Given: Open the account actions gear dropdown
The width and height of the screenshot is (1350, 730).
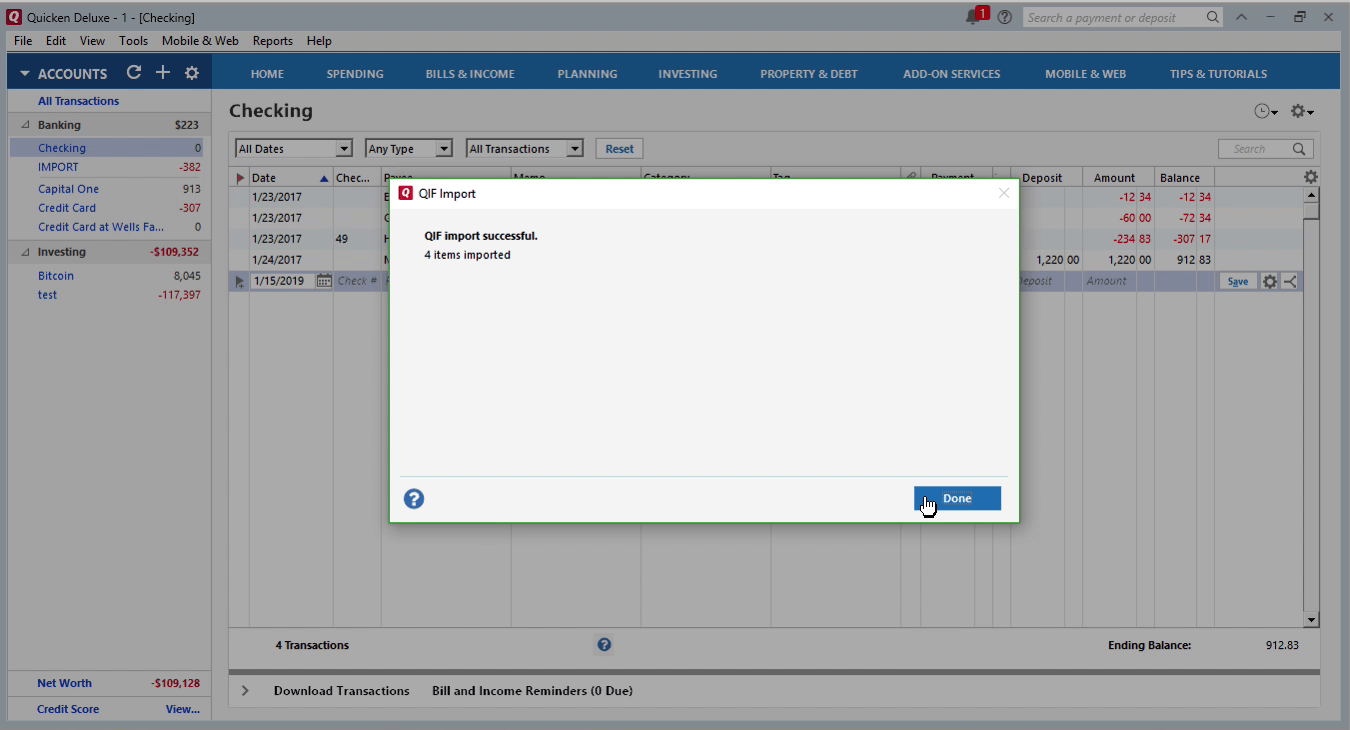Looking at the screenshot, I should click(x=1302, y=112).
